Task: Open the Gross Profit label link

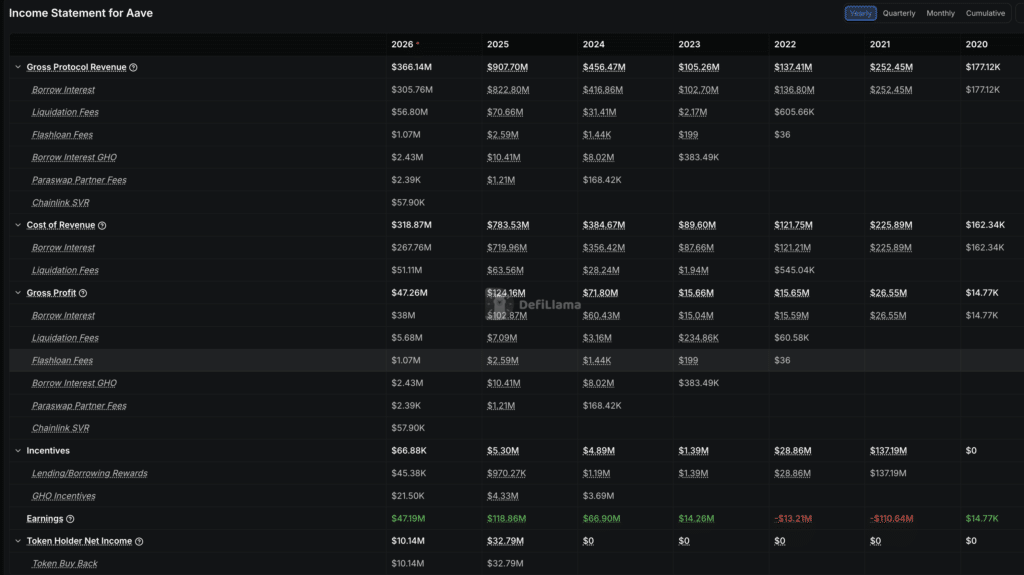Action: click(x=51, y=293)
